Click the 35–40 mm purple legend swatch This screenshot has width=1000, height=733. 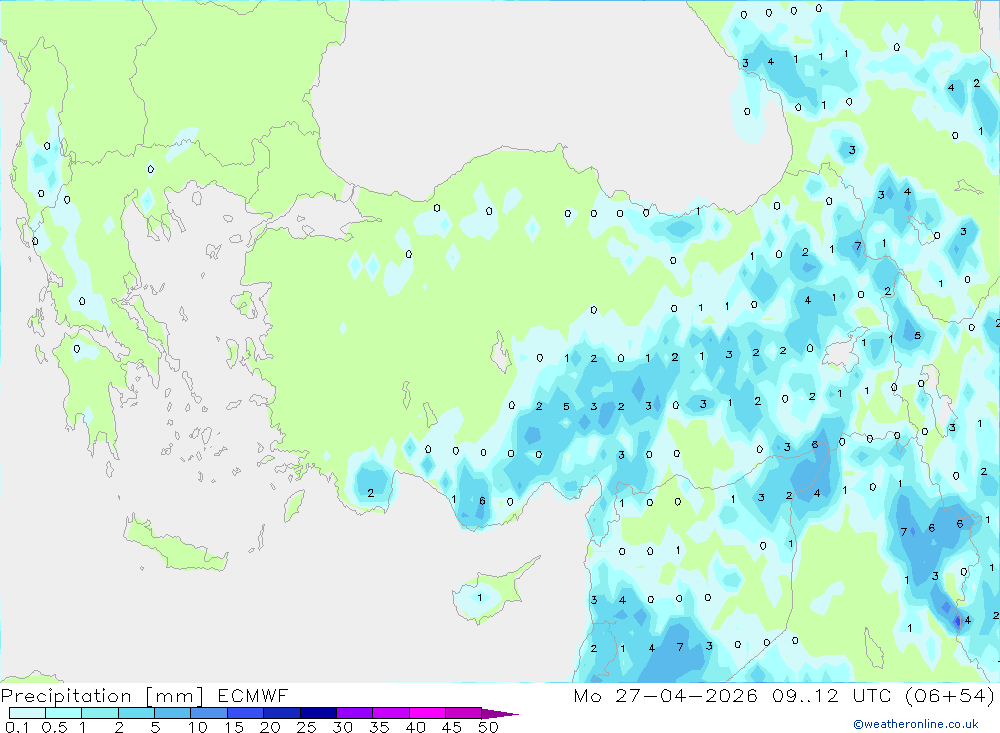click(x=390, y=713)
